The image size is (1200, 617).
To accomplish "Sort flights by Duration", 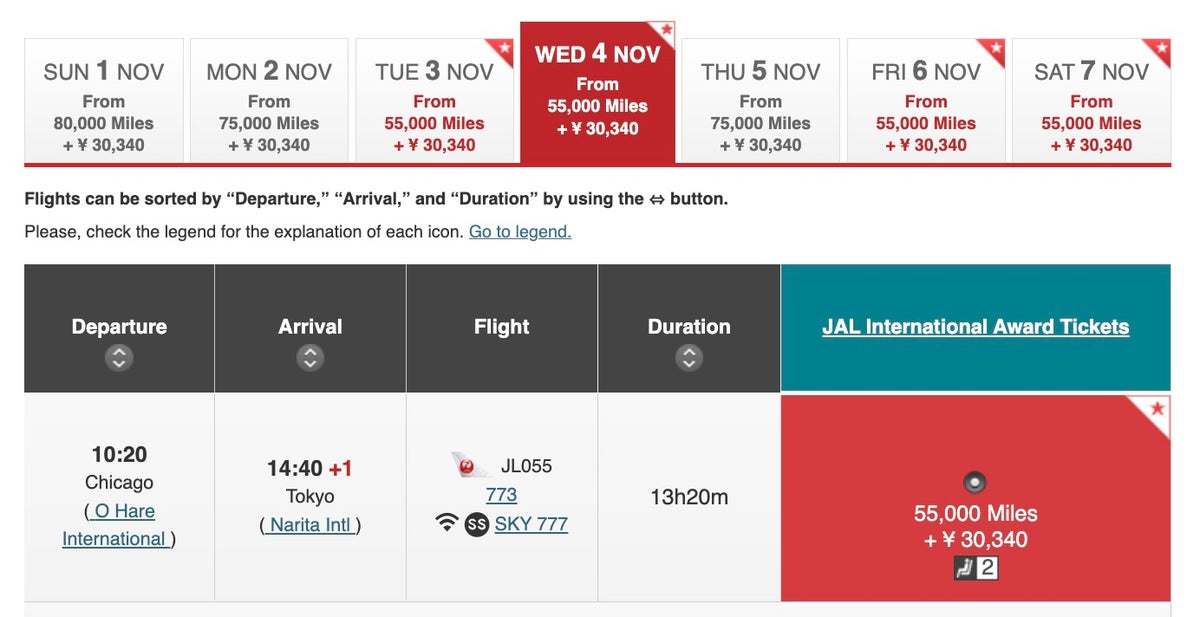I will pyautogui.click(x=688, y=357).
